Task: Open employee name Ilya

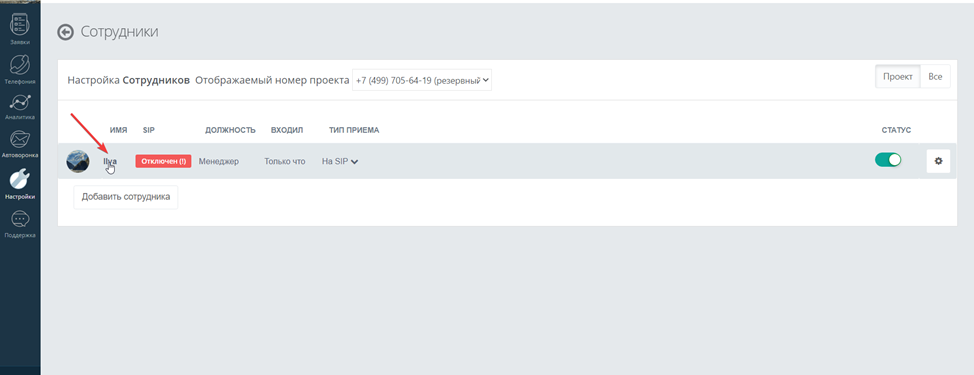Action: coord(110,161)
